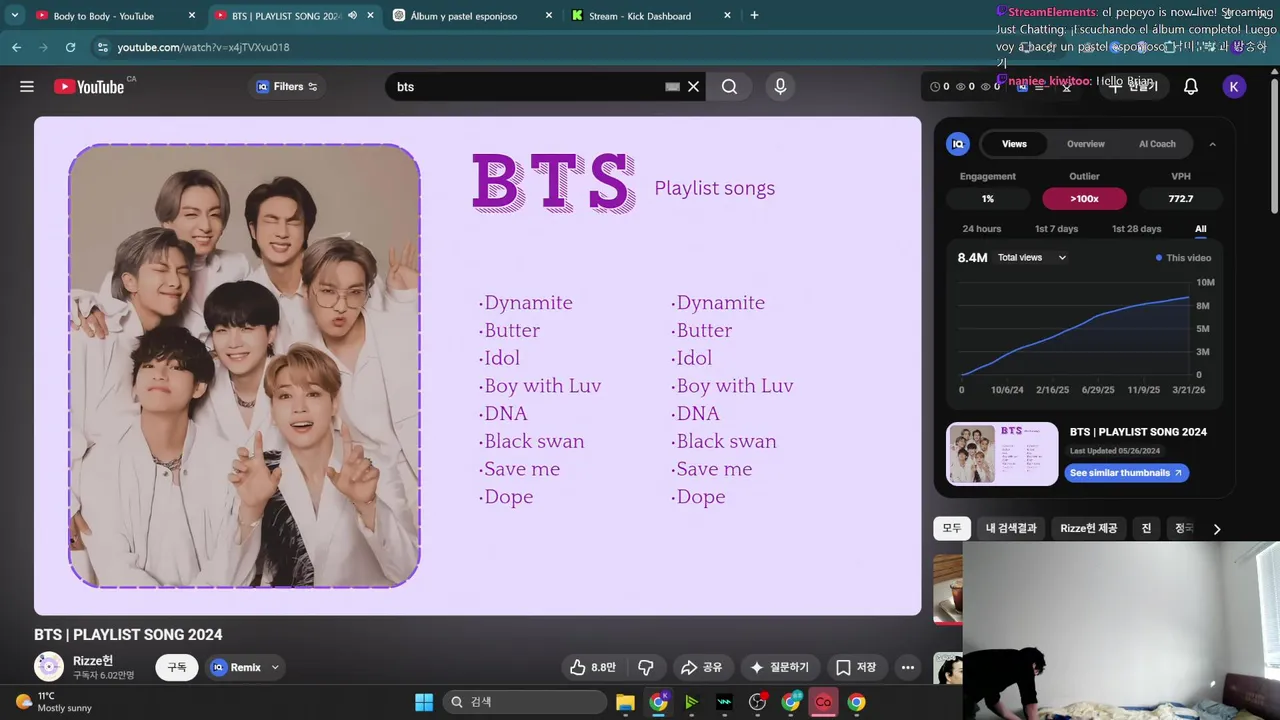Select the 1st 7 days range
This screenshot has height=720, width=1280.
pos(1056,229)
